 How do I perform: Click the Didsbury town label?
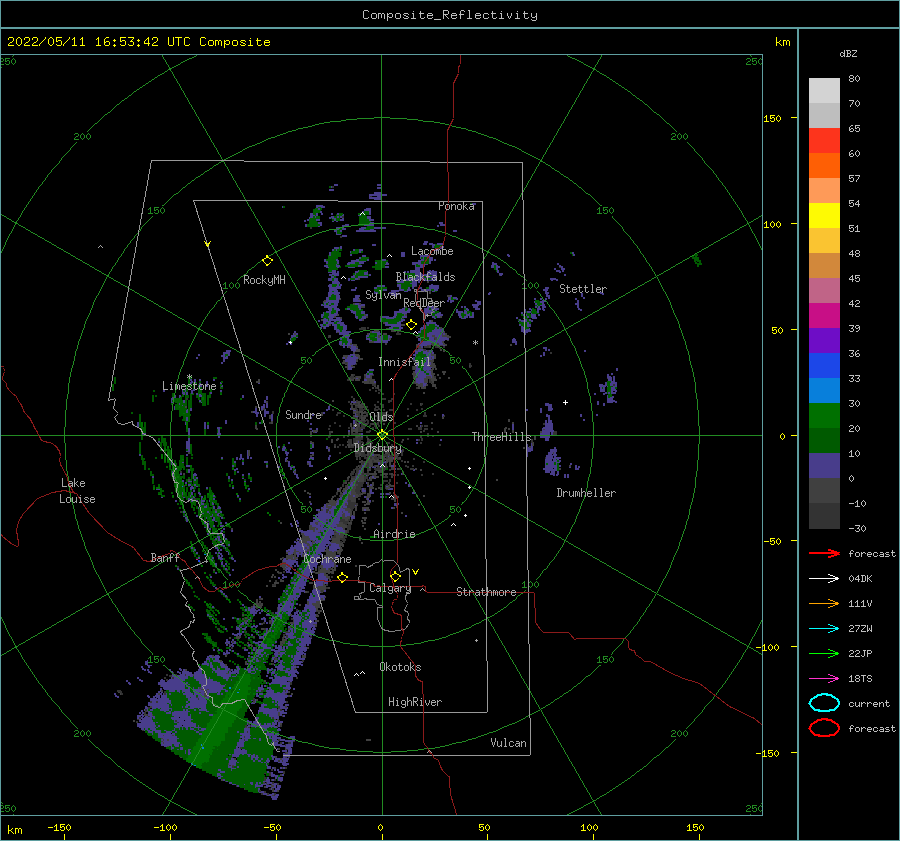(x=378, y=448)
